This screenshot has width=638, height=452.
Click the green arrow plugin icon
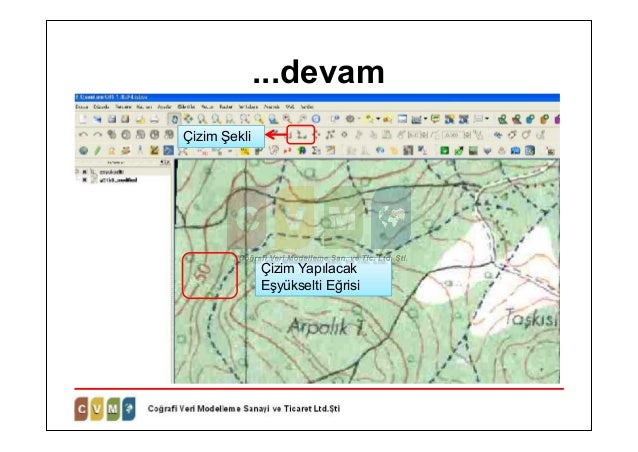point(459,151)
